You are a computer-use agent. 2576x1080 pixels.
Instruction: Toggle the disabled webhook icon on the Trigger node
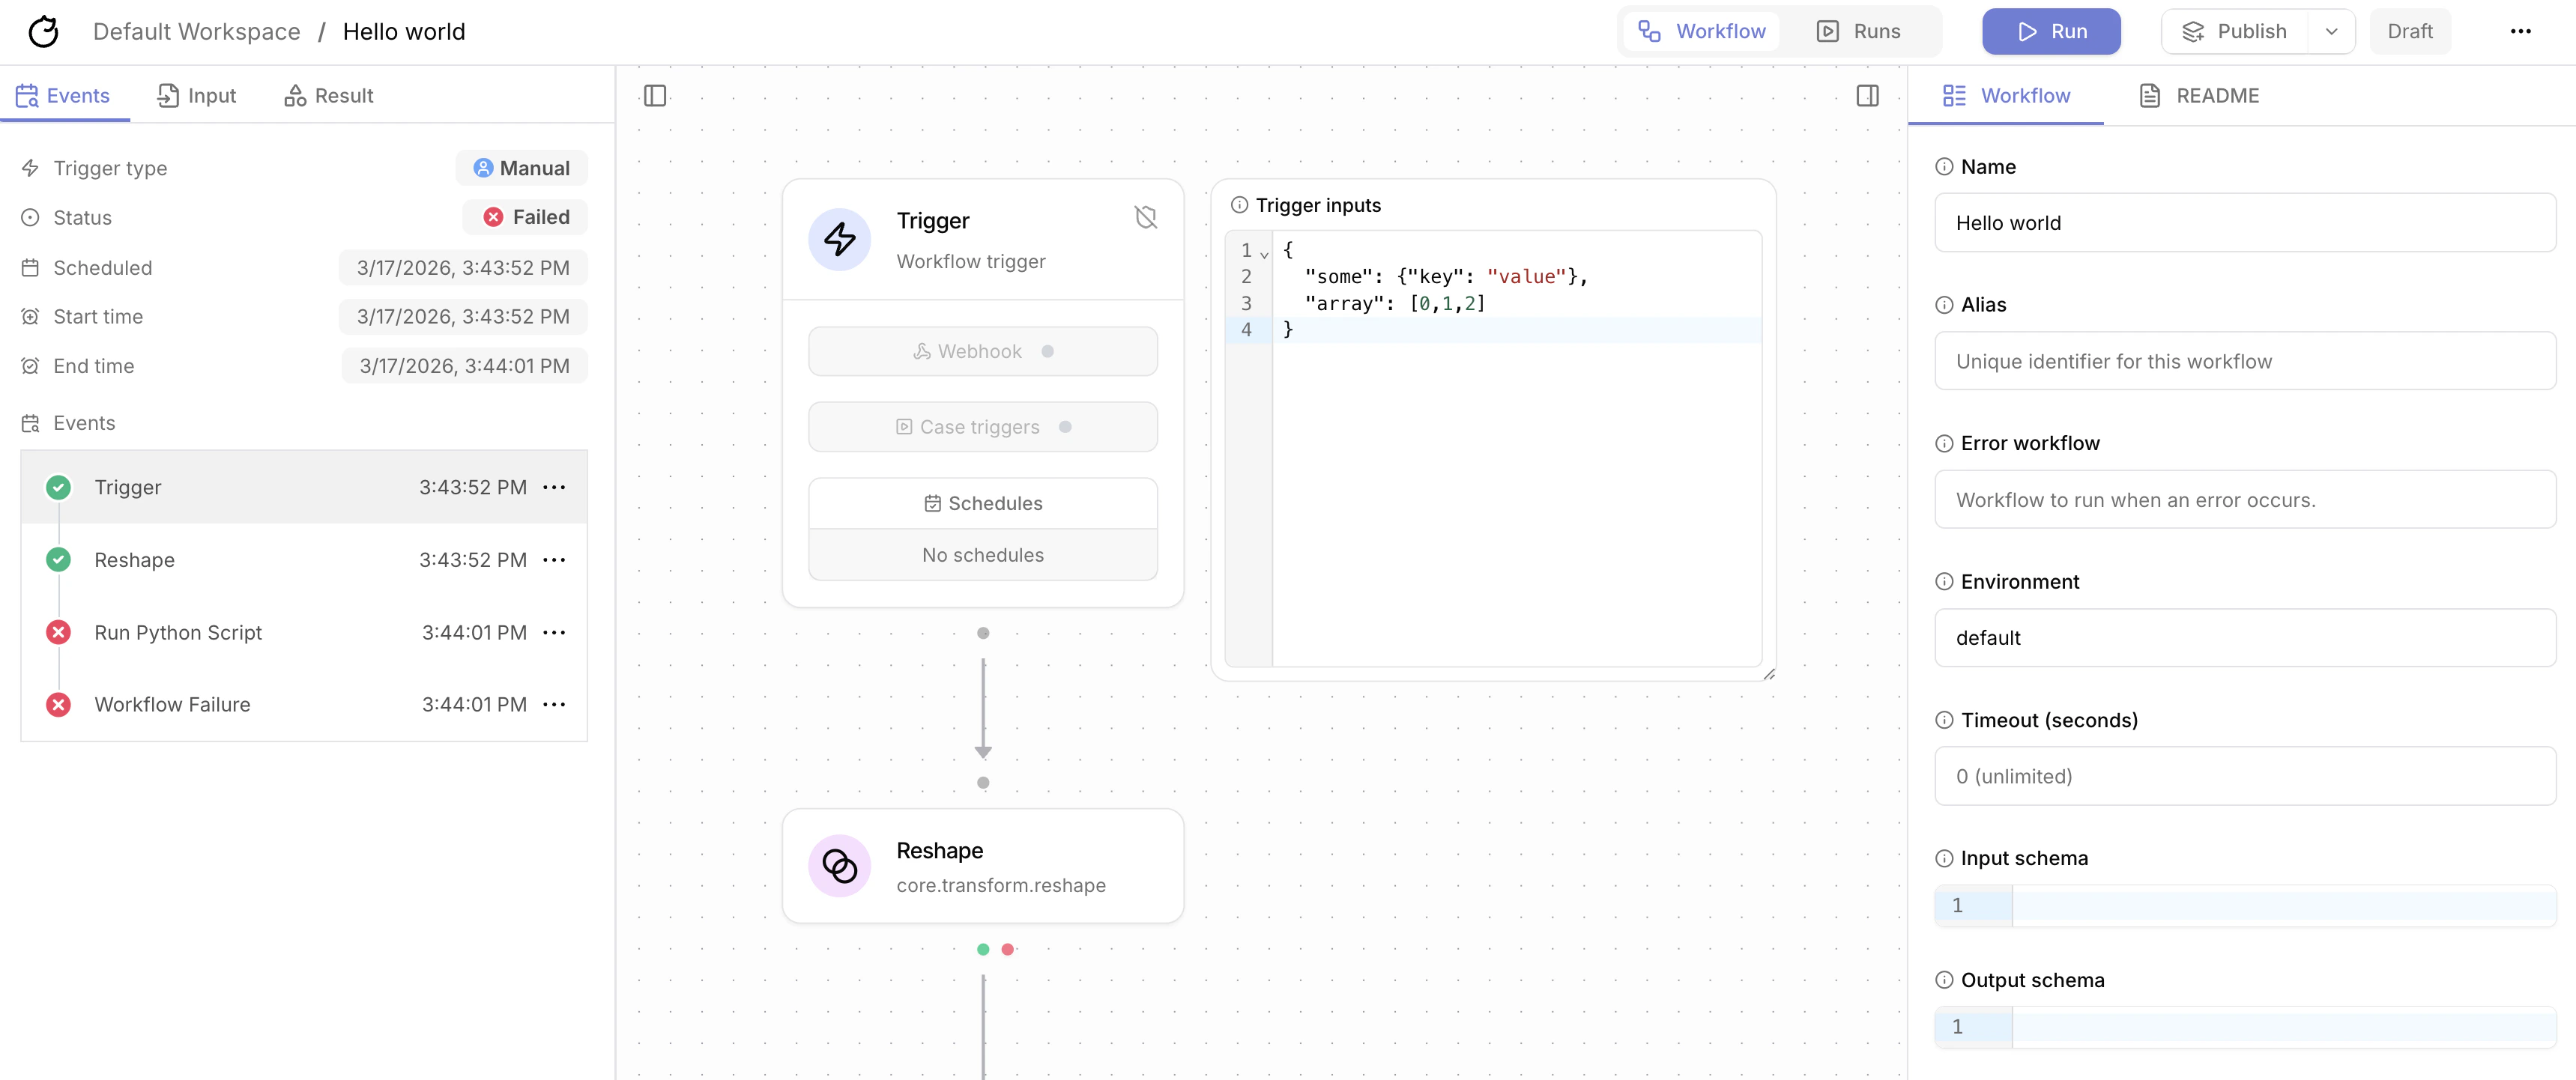click(1146, 216)
